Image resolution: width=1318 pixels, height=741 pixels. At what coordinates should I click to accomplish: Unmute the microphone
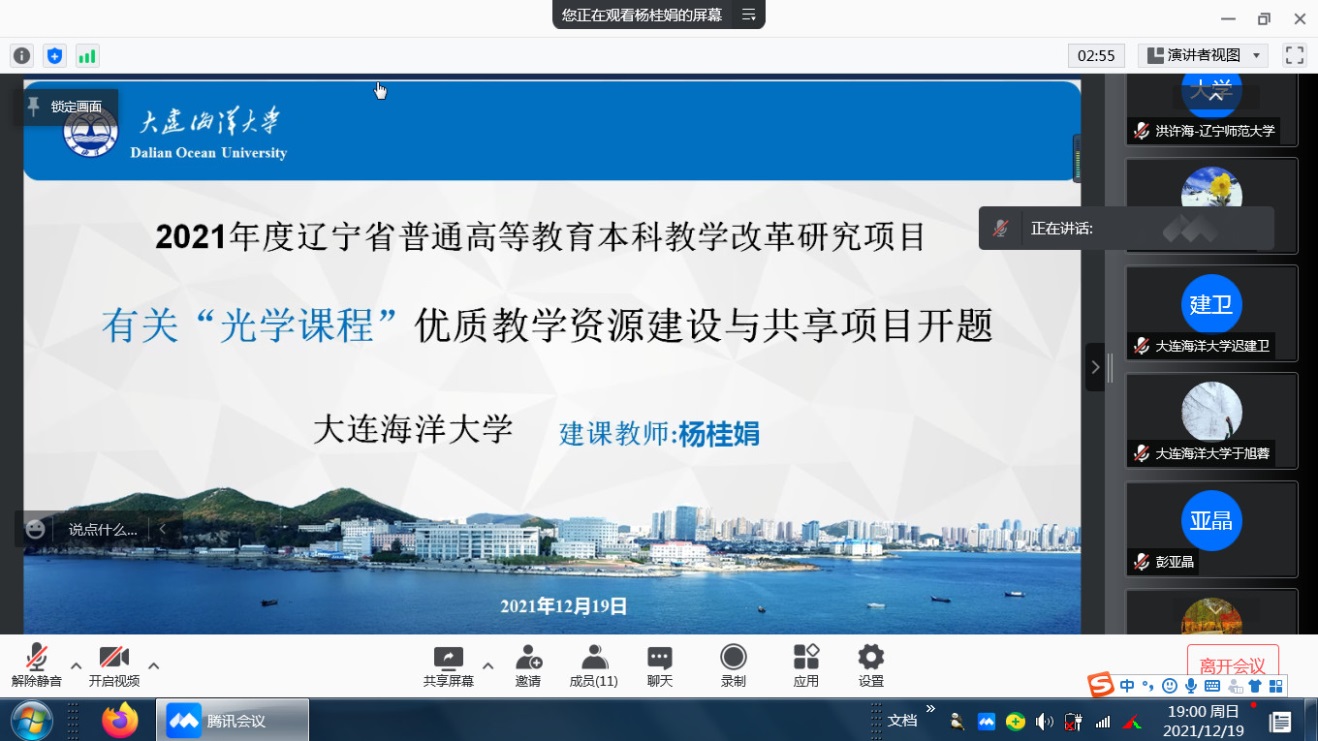coord(37,666)
